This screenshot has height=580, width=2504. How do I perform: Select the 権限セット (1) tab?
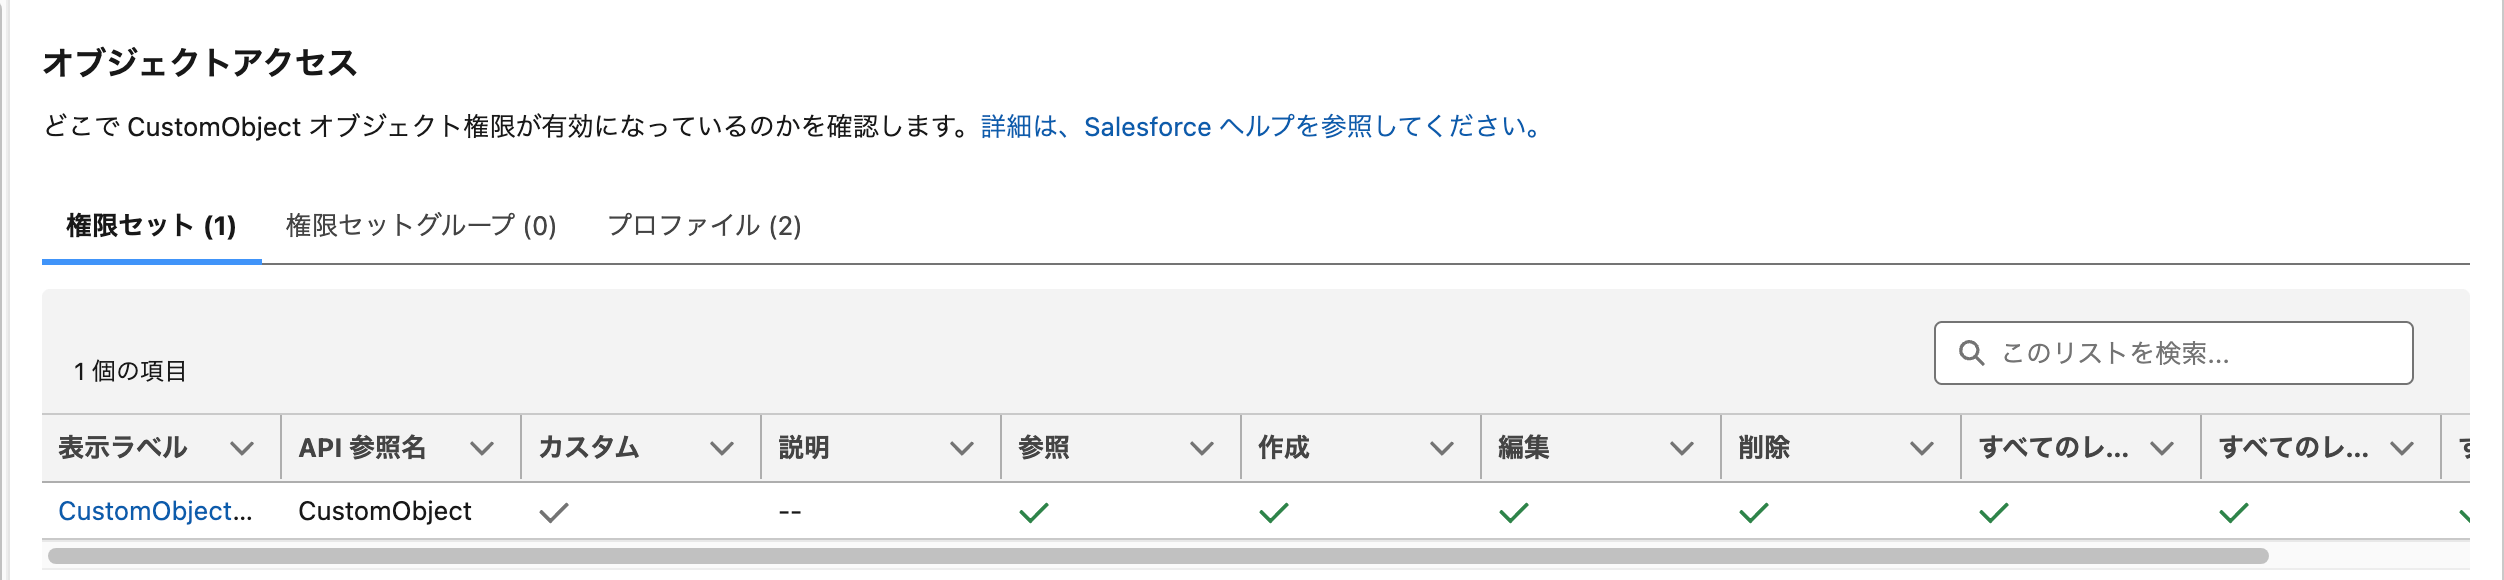point(151,226)
